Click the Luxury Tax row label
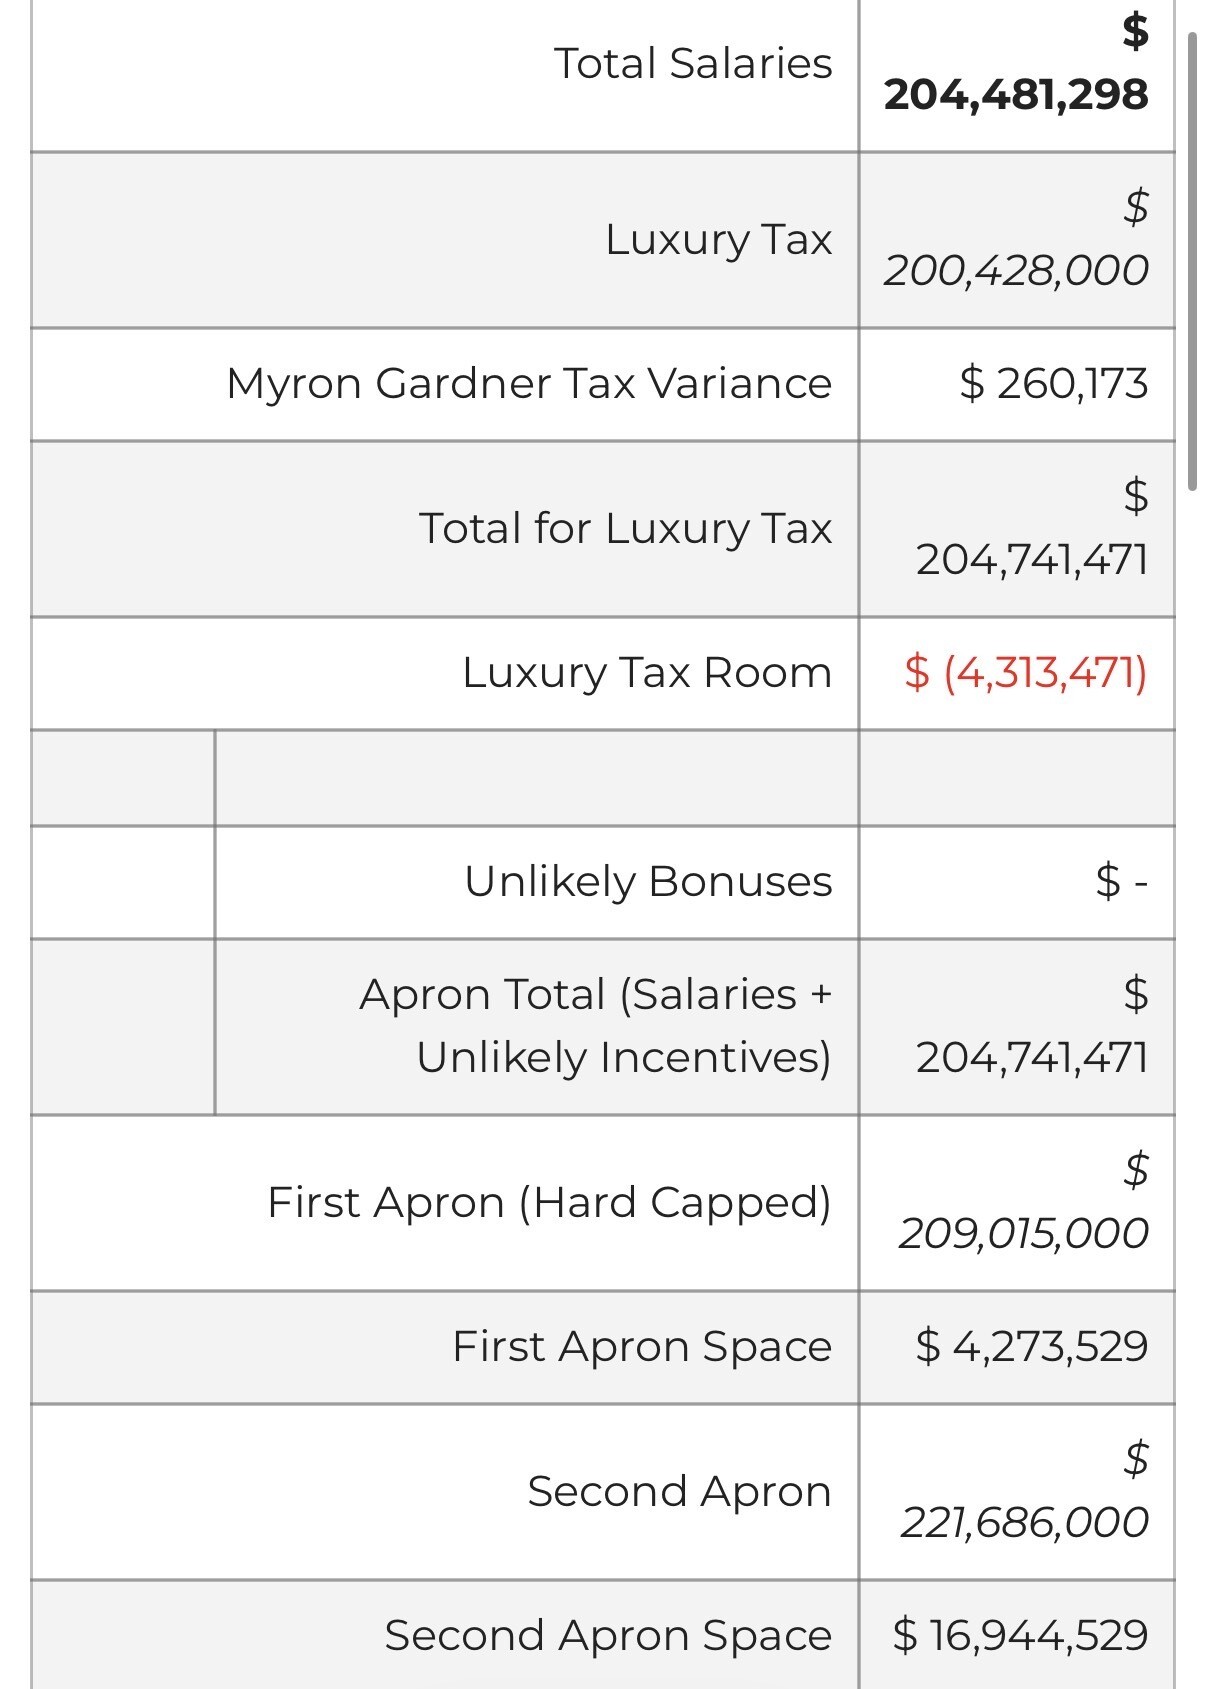This screenshot has height=1689, width=1206. click(718, 239)
